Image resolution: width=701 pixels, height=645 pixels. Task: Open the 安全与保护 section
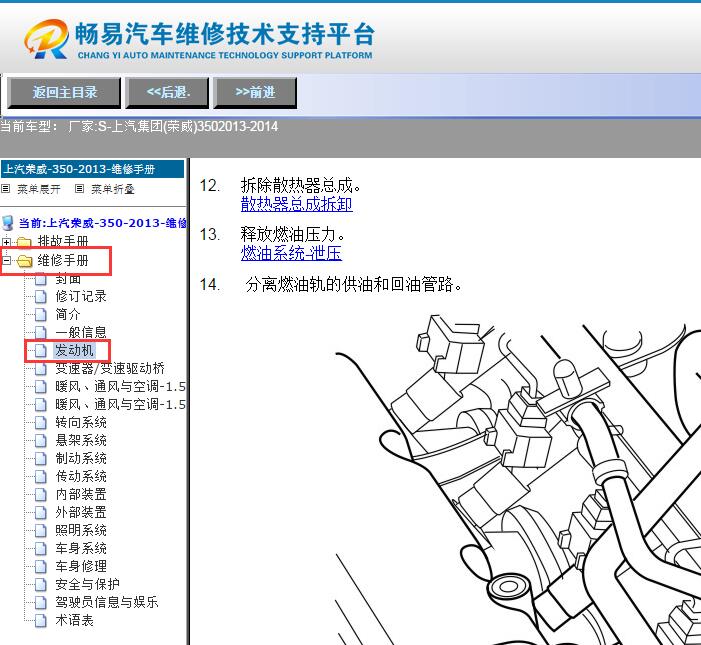click(x=88, y=584)
